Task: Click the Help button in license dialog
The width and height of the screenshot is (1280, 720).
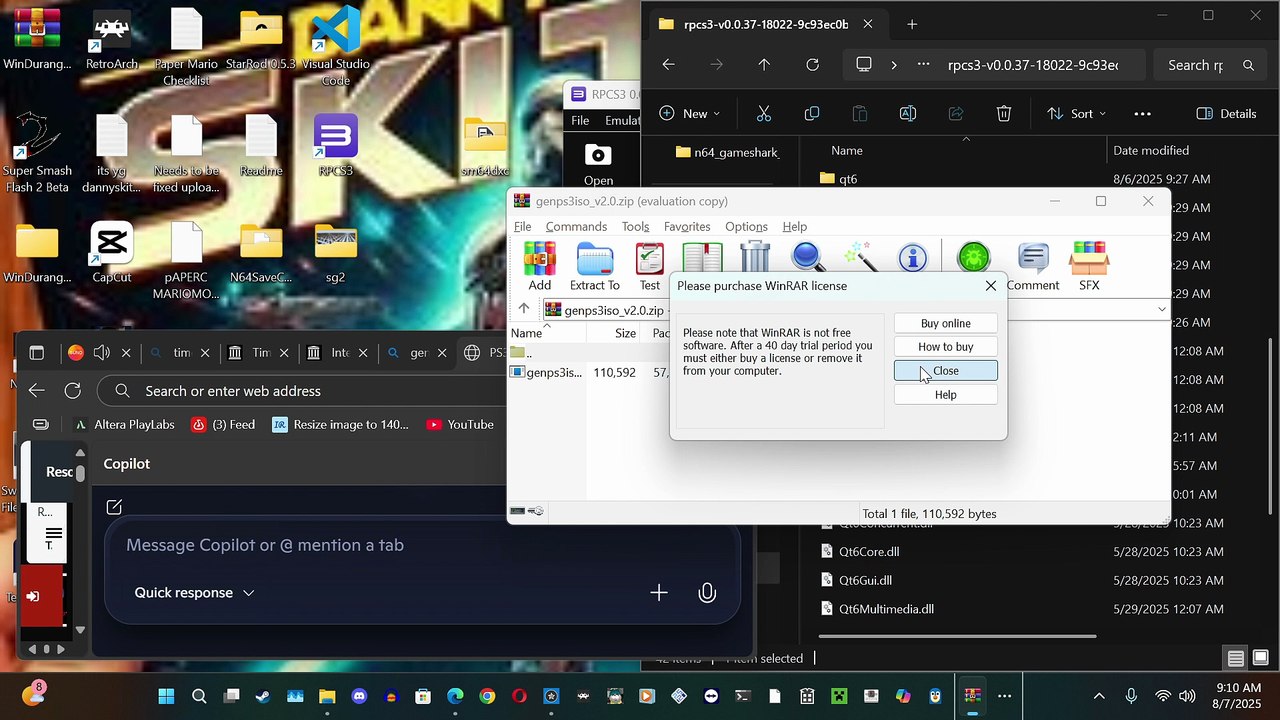Action: point(945,395)
